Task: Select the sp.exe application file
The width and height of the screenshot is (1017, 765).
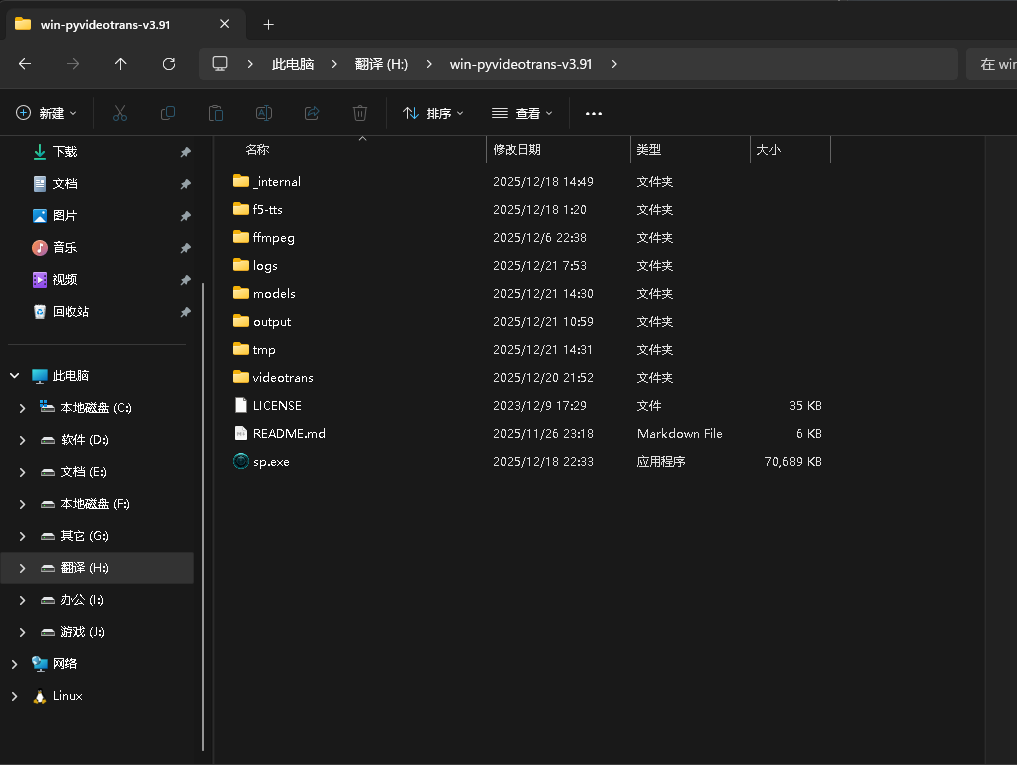Action: (271, 462)
